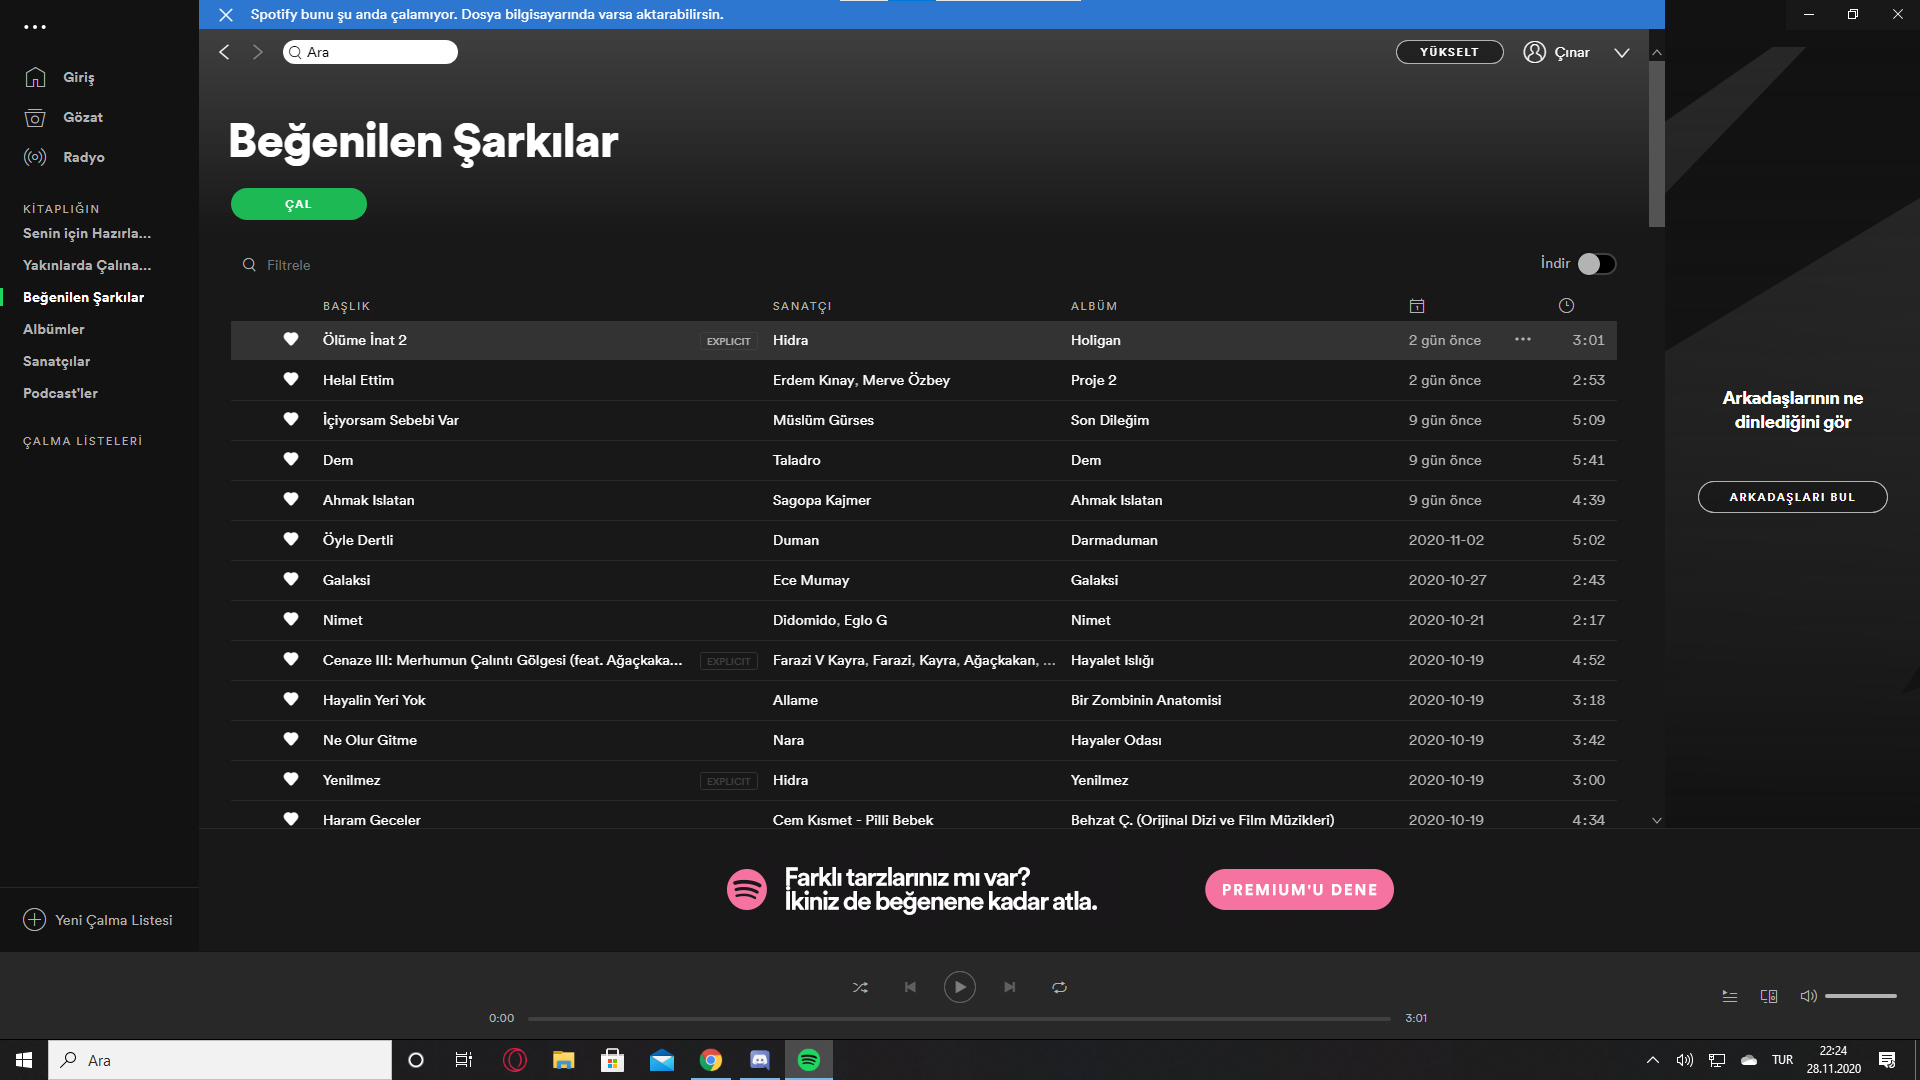Open connect to a device icon
The width and height of the screenshot is (1920, 1080).
coord(1768,996)
